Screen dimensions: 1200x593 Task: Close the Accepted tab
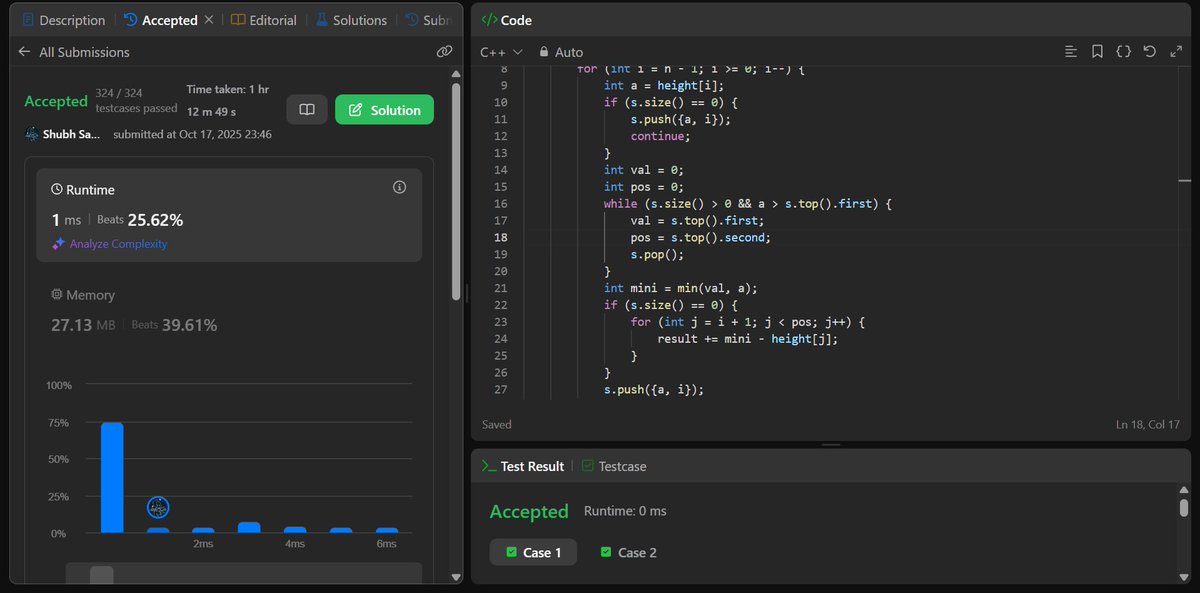pos(208,20)
